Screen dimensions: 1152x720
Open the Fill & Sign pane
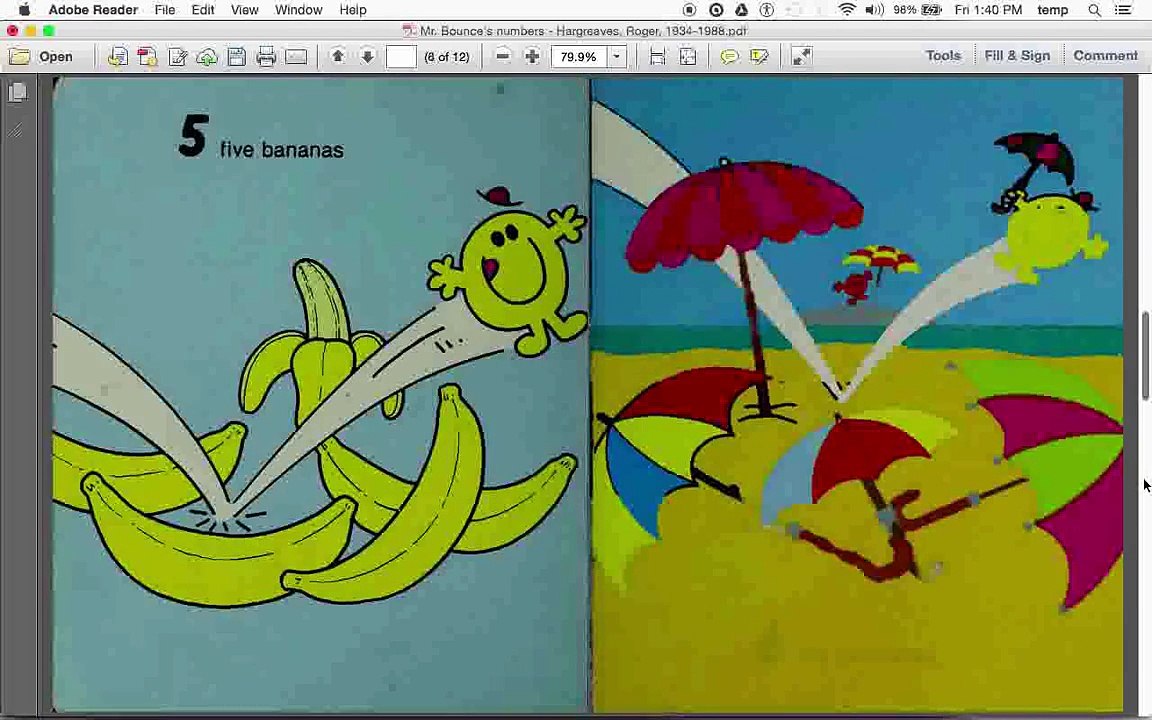(x=1017, y=56)
